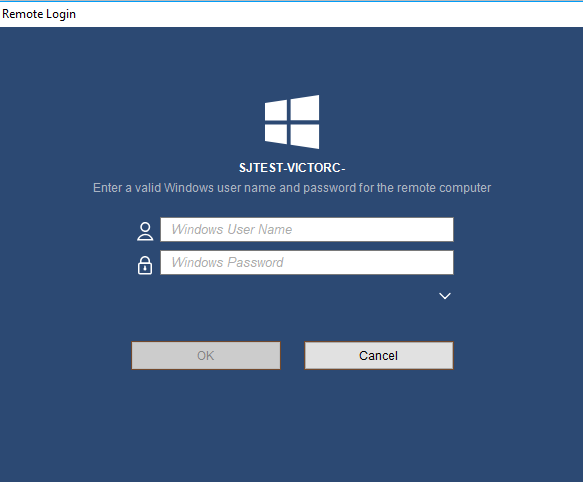Click the person icon left of username box

pos(145,232)
